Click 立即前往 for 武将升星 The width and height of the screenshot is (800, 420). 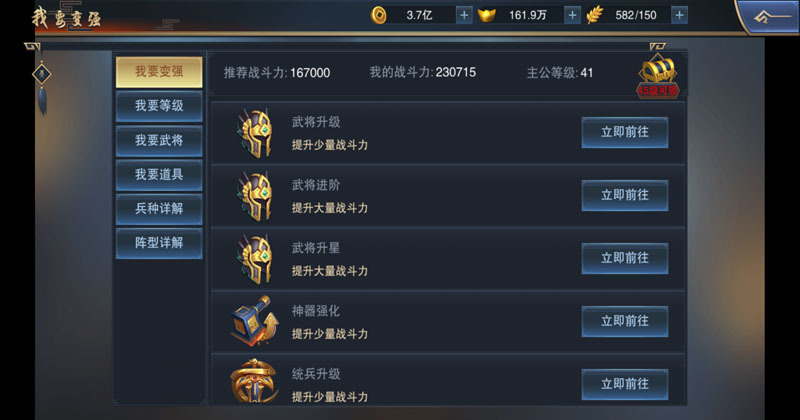(x=625, y=258)
